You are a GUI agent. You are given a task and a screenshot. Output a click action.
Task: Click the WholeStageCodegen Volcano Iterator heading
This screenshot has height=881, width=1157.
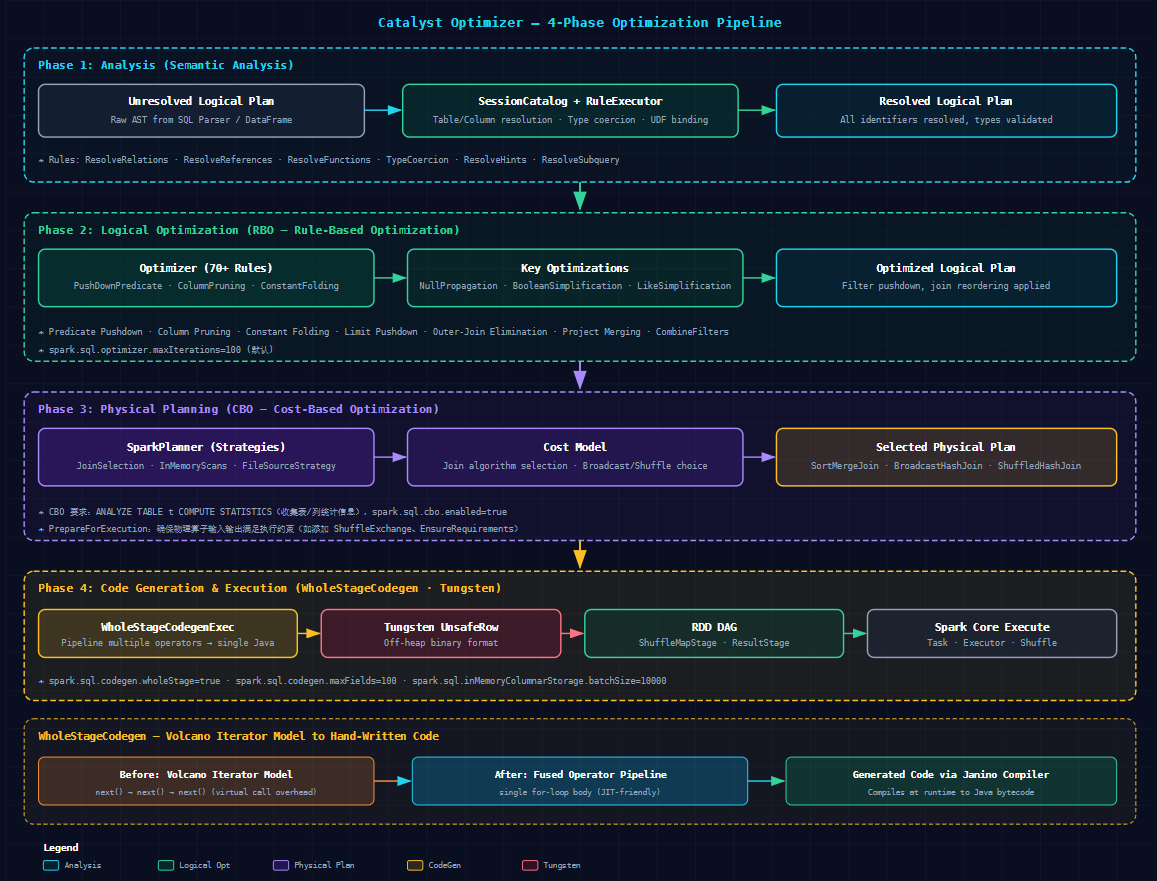click(238, 736)
